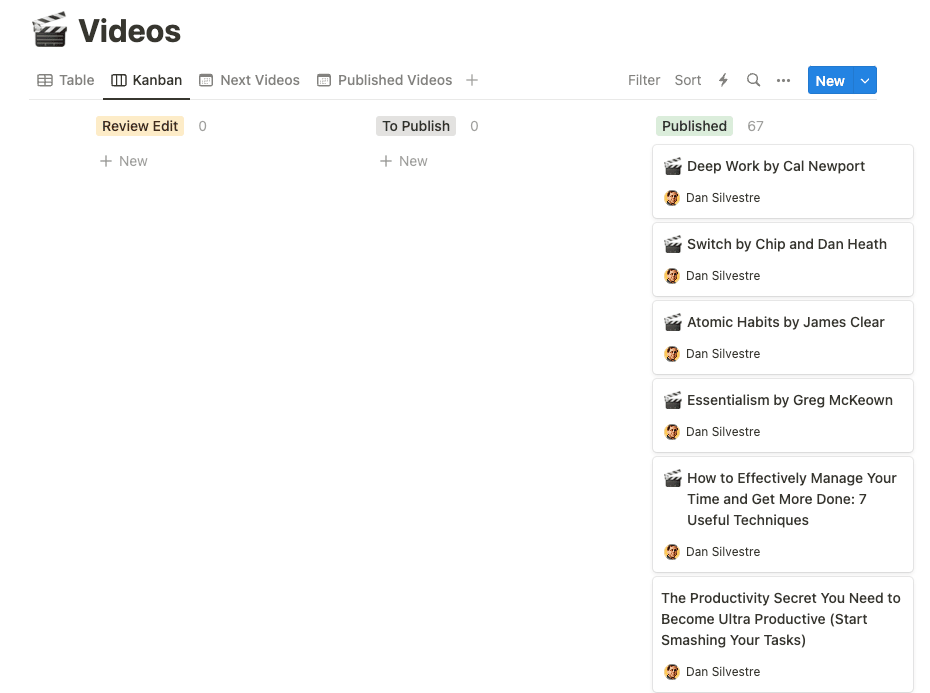Add new card under To Publish

pyautogui.click(x=403, y=161)
